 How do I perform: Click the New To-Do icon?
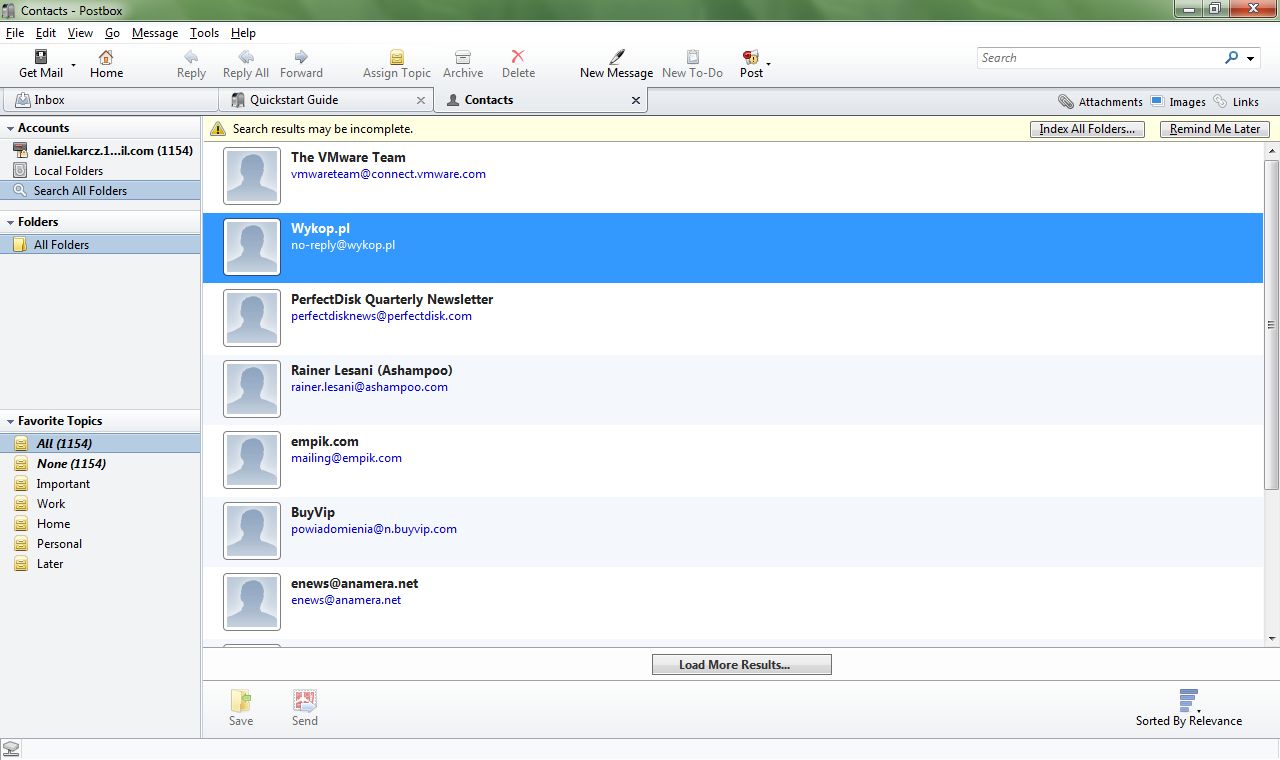[692, 57]
